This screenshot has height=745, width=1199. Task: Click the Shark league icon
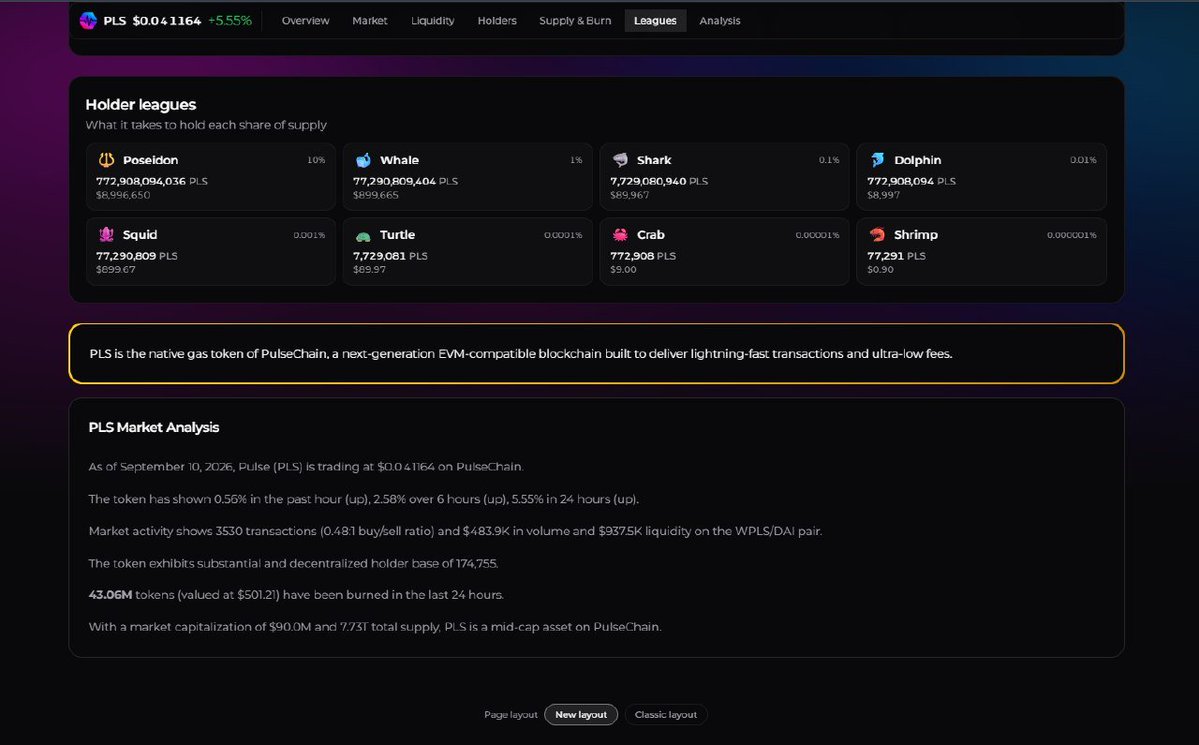pyautogui.click(x=620, y=160)
